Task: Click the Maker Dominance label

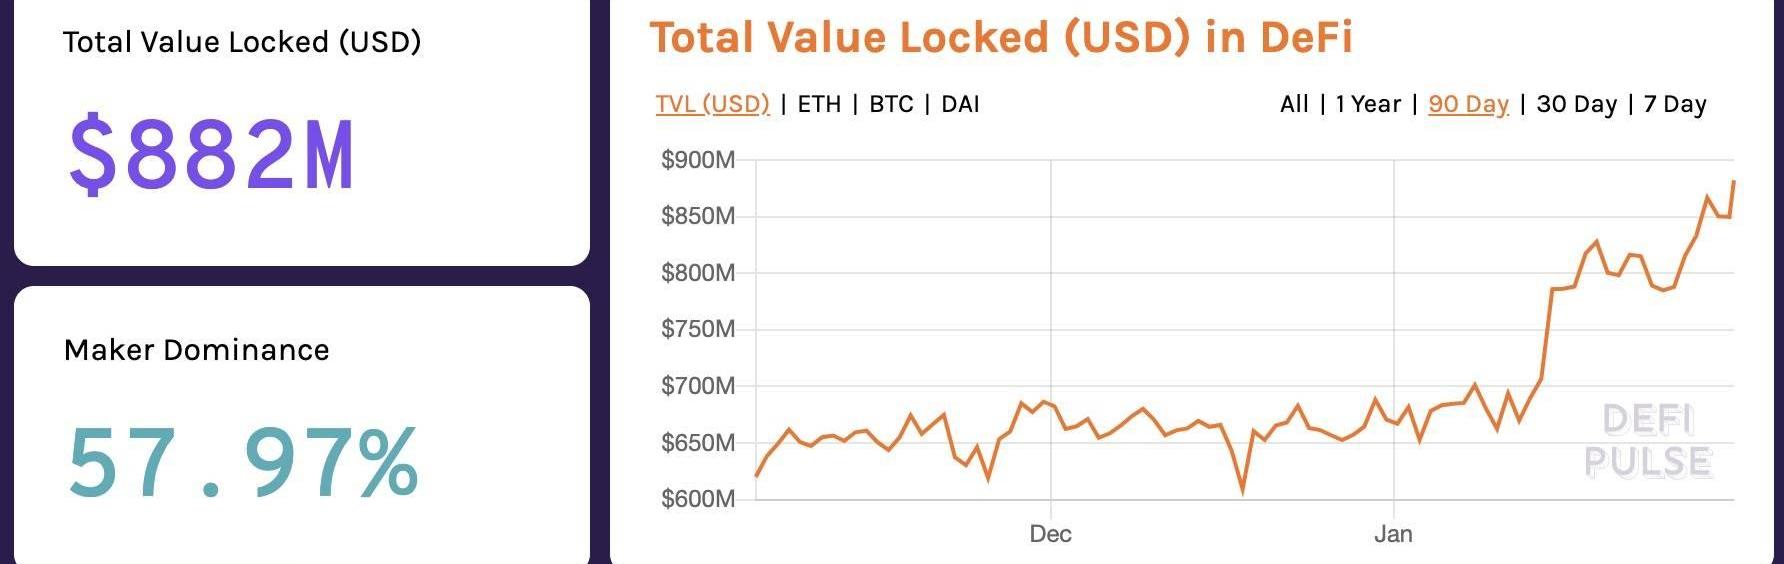Action: pos(196,350)
